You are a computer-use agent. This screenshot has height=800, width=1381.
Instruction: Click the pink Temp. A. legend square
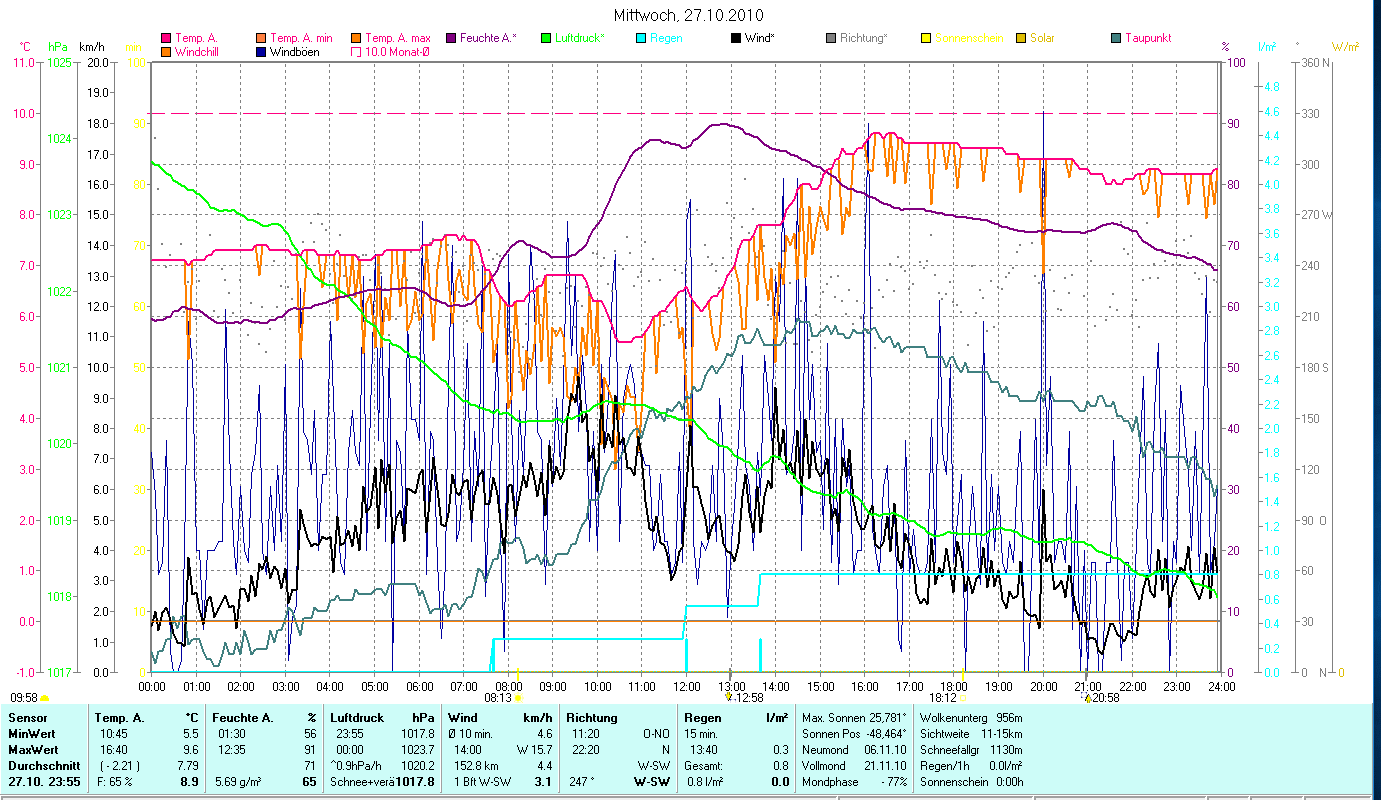pyautogui.click(x=166, y=38)
